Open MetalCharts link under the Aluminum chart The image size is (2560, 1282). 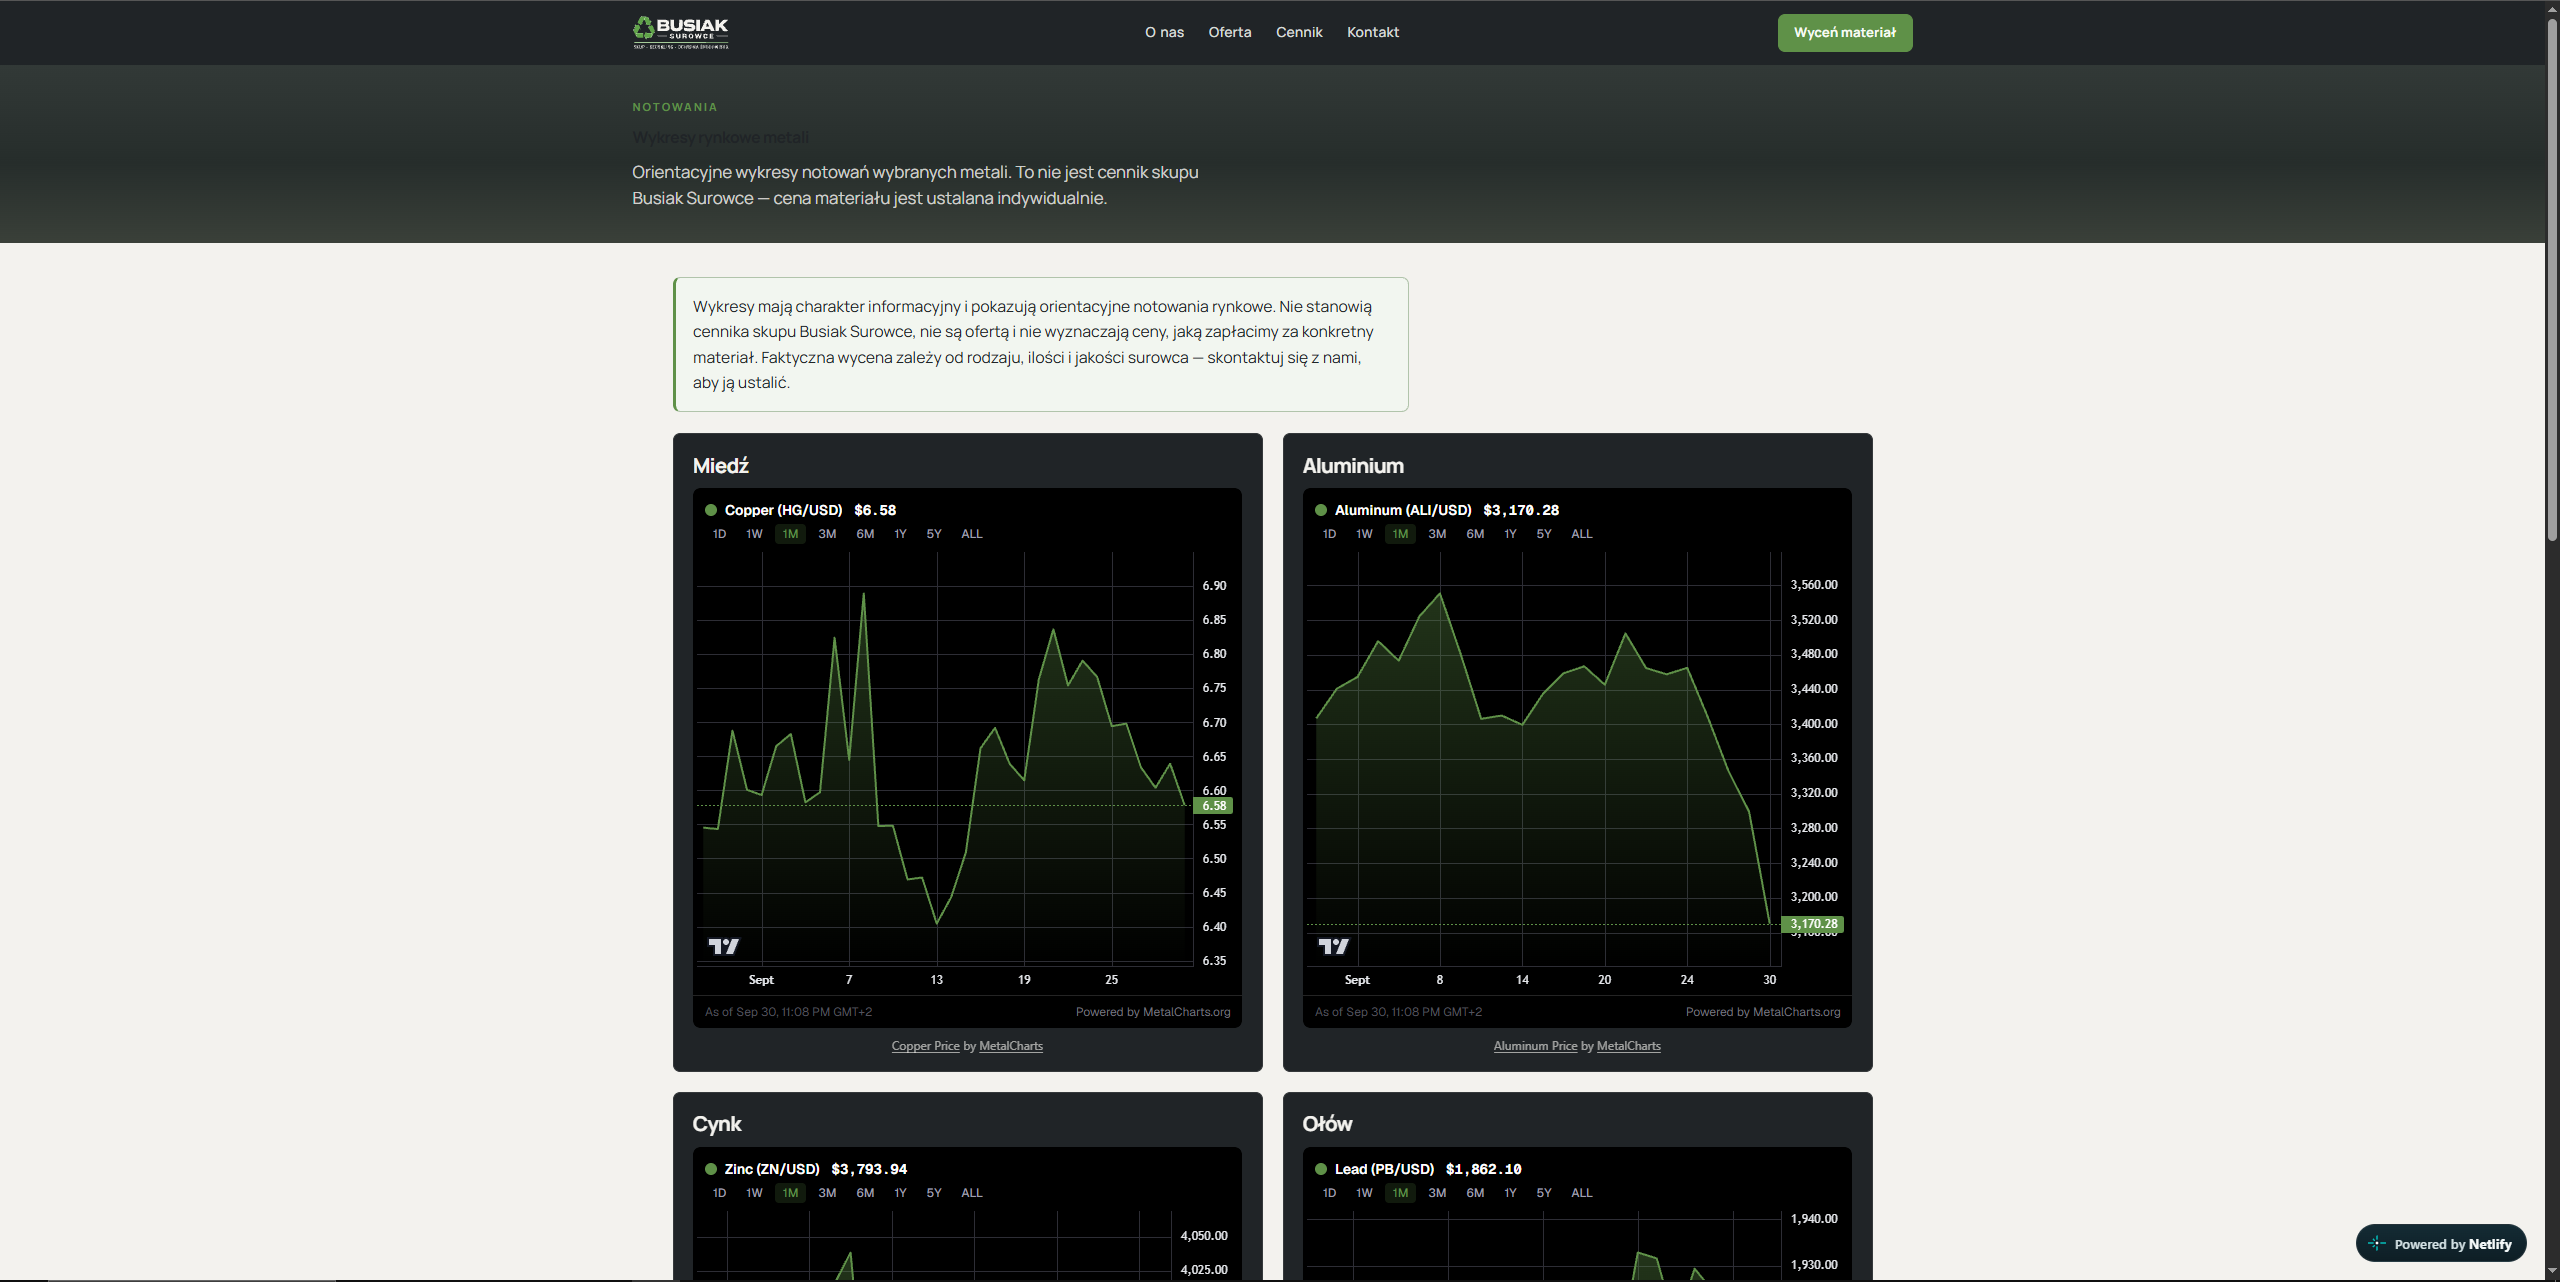[x=1629, y=1046]
